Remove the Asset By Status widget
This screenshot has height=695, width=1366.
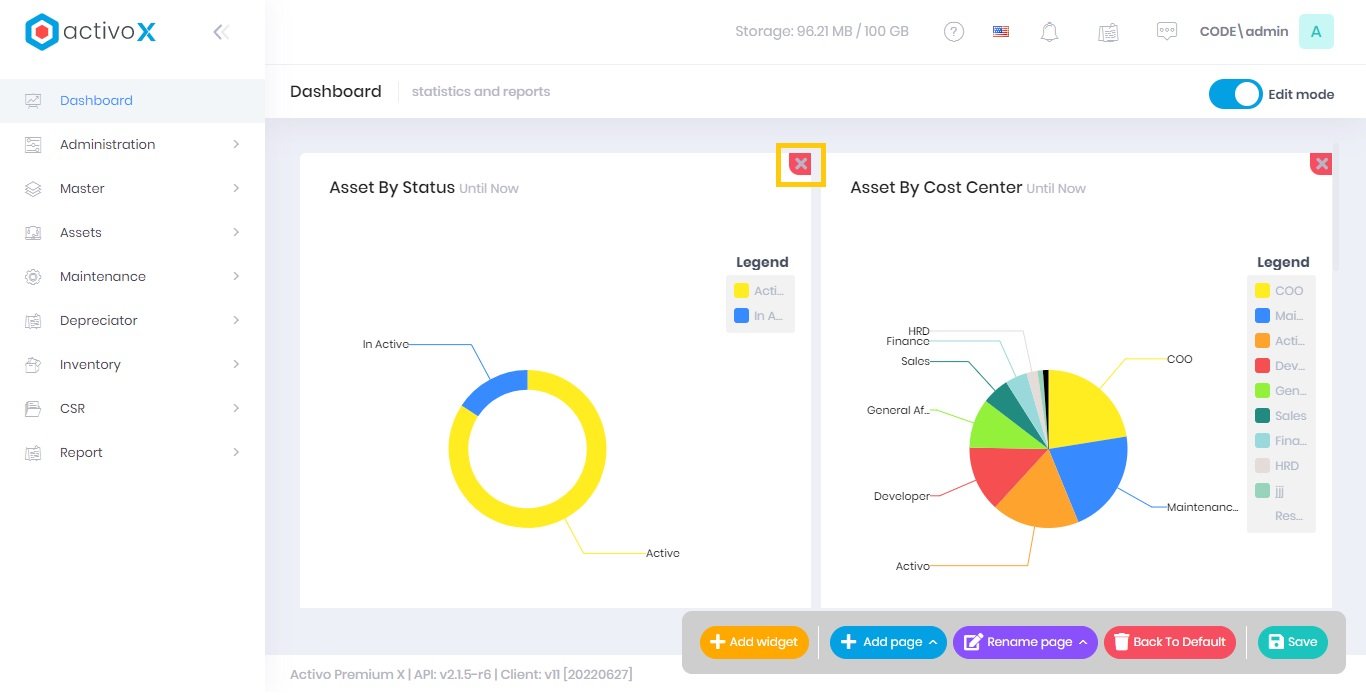tap(801, 164)
